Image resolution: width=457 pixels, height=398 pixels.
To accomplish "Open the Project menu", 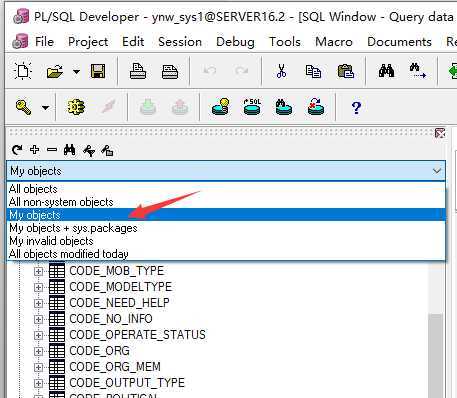I will coord(88,42).
